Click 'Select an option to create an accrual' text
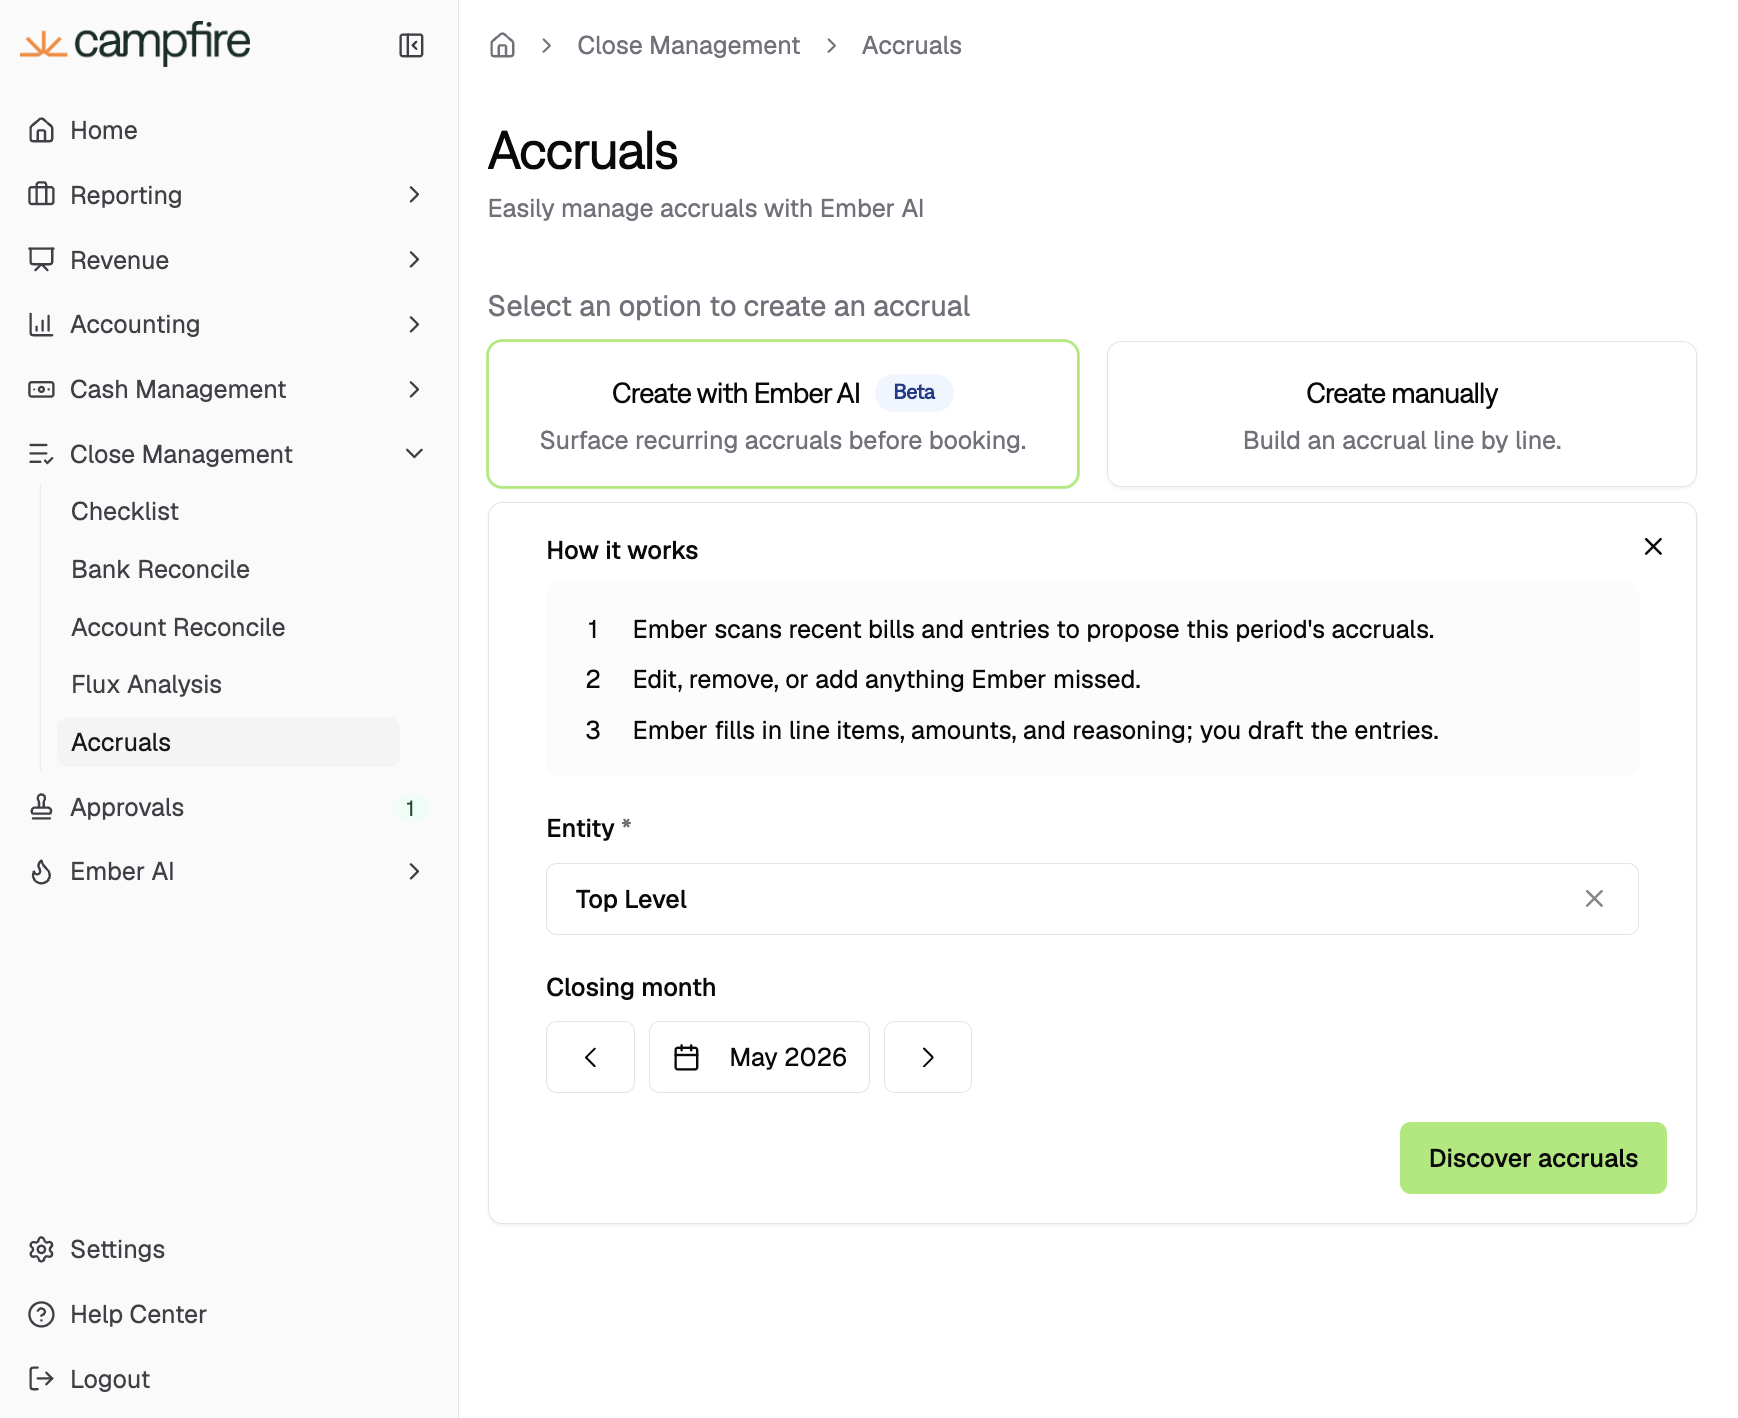 click(729, 306)
